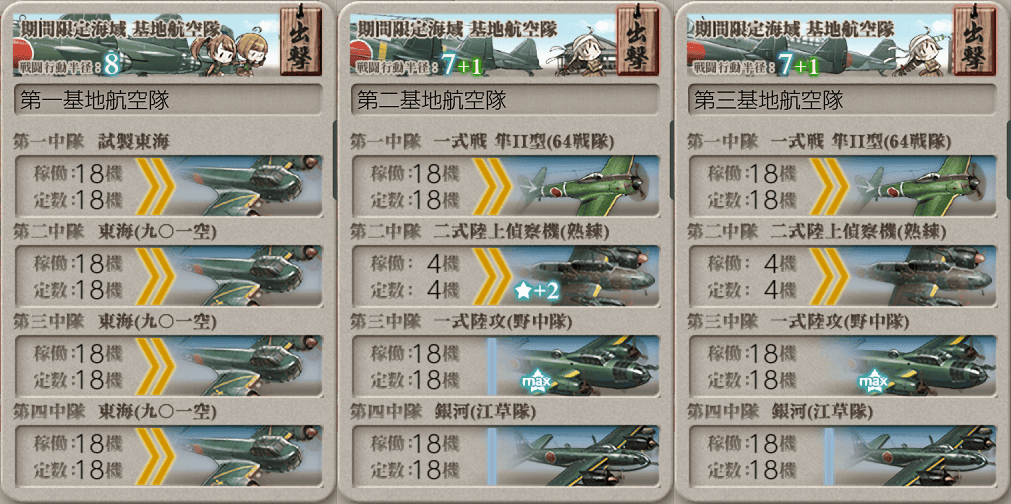
Task: Select 銀河(江草隊) bomber in third air base
Action: (x=842, y=455)
